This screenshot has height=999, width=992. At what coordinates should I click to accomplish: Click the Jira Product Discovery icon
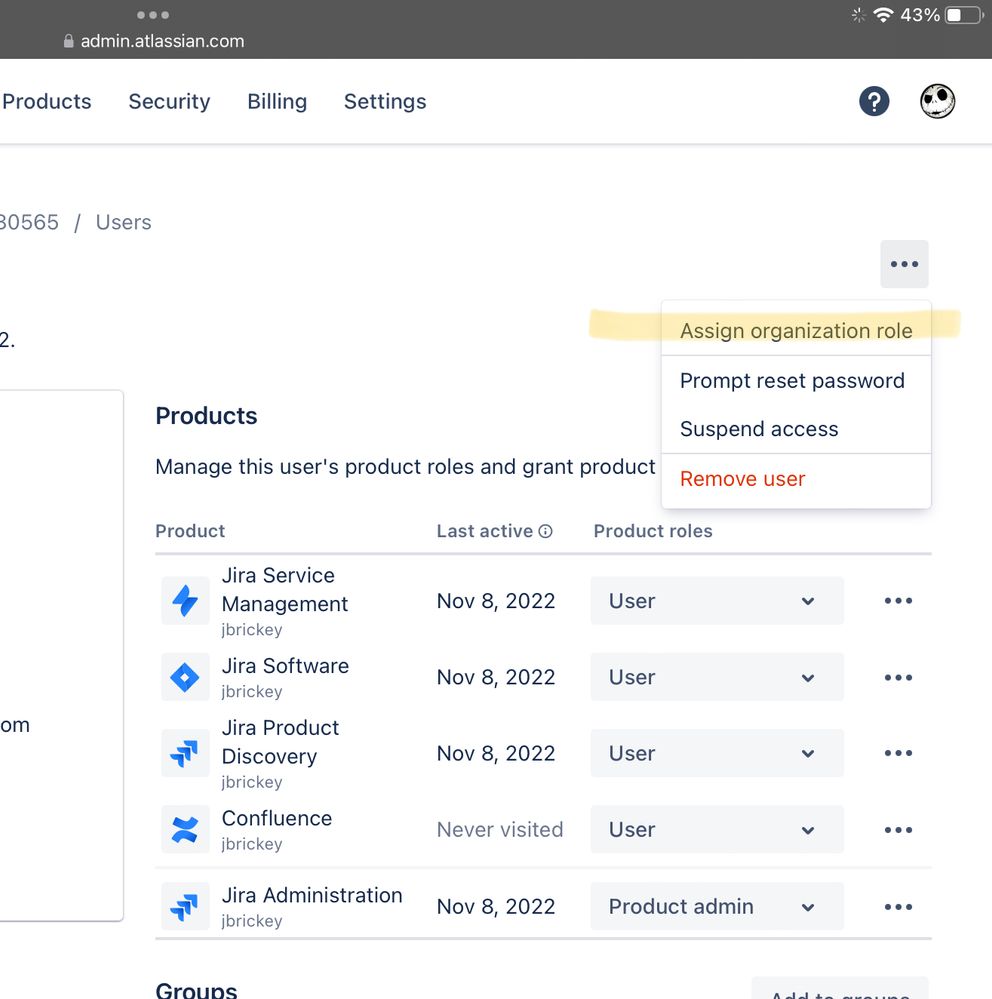(x=185, y=753)
